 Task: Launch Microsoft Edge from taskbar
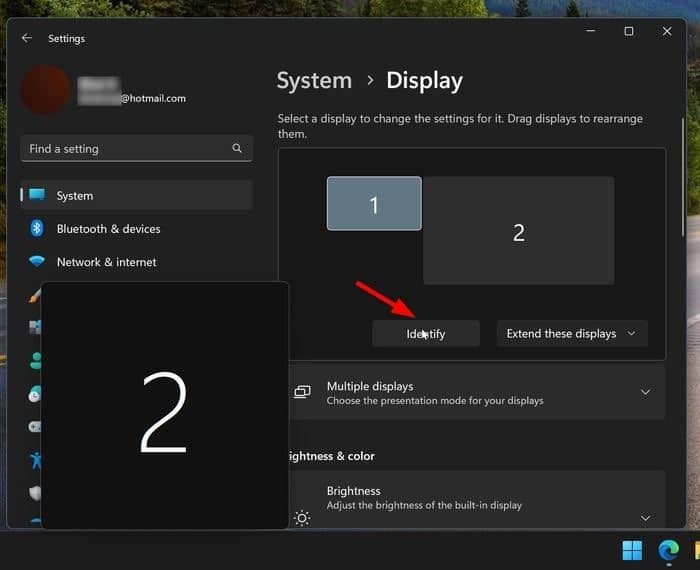pyautogui.click(x=668, y=550)
